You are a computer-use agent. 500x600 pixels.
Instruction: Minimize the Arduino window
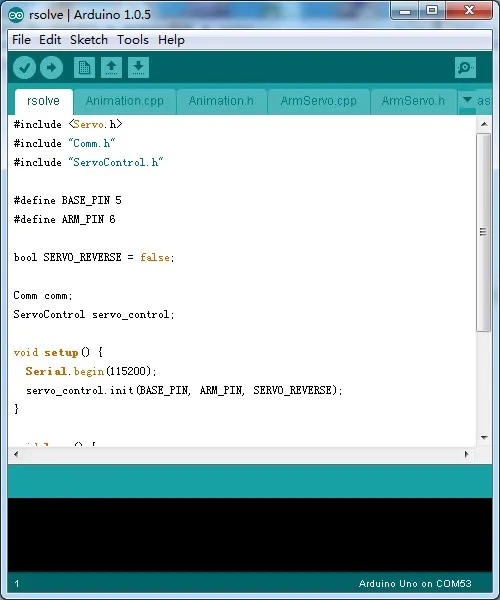(x=405, y=11)
